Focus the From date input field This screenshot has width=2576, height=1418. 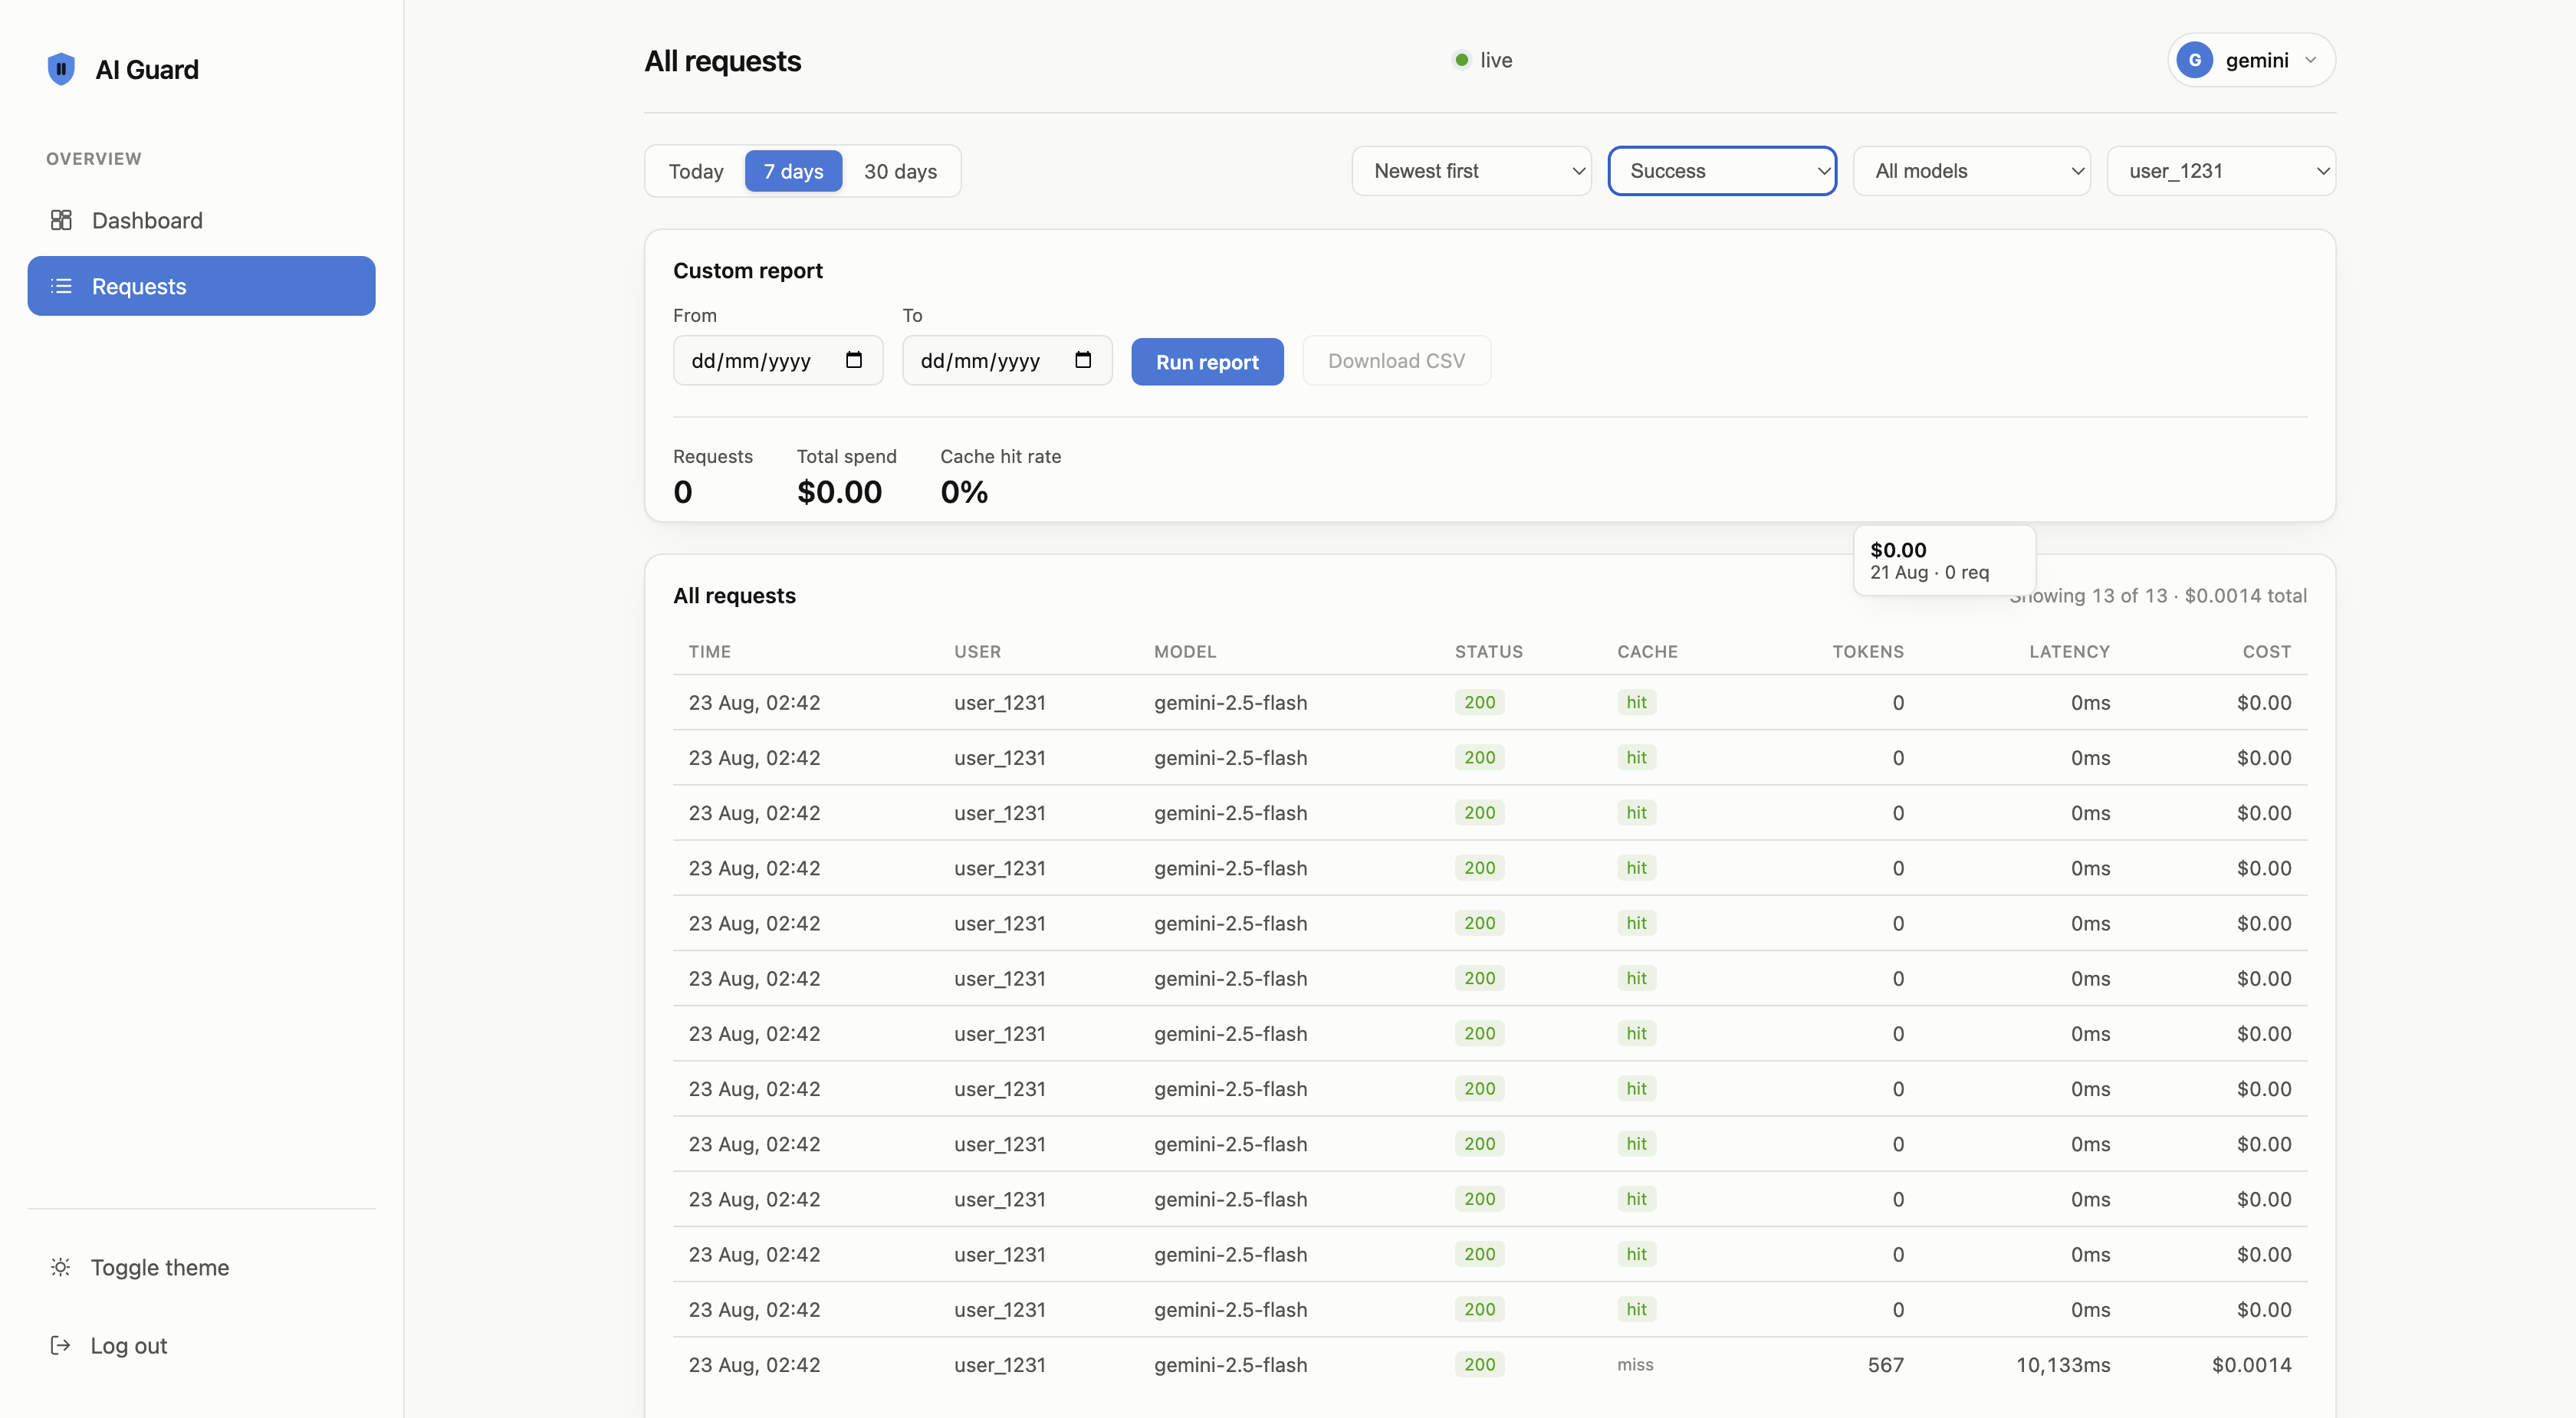point(777,360)
